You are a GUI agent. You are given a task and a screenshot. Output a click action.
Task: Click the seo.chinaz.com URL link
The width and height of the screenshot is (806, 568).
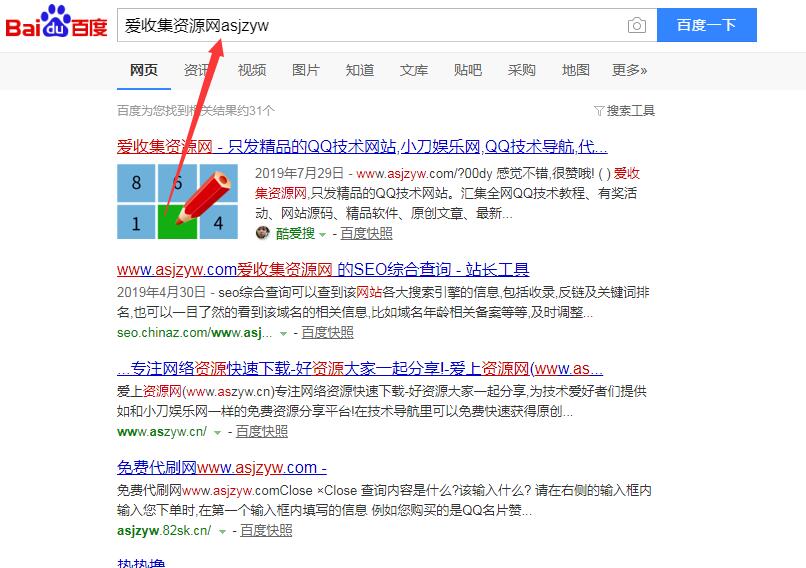pyautogui.click(x=194, y=333)
